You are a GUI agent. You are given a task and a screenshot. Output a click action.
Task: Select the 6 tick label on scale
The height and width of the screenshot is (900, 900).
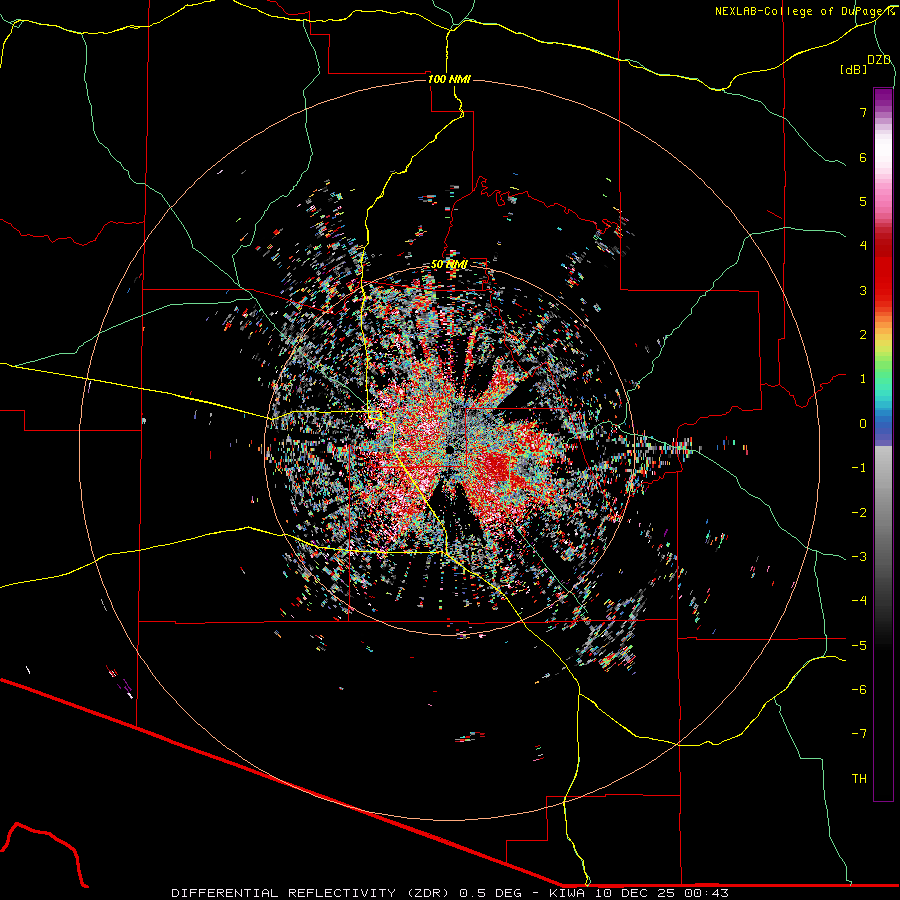(863, 157)
